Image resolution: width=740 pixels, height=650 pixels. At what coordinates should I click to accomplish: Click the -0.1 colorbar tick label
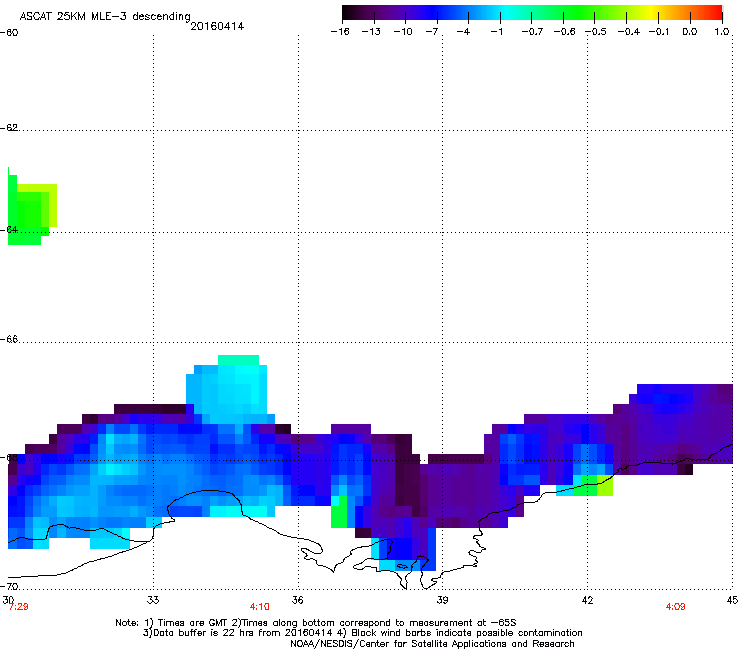[x=659, y=32]
